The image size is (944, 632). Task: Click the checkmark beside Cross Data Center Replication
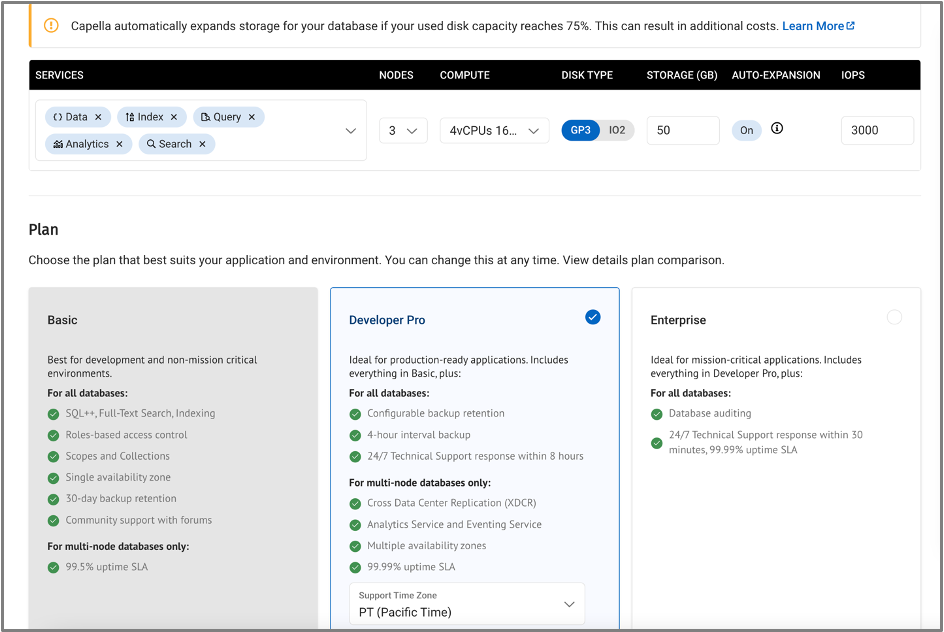pos(355,503)
